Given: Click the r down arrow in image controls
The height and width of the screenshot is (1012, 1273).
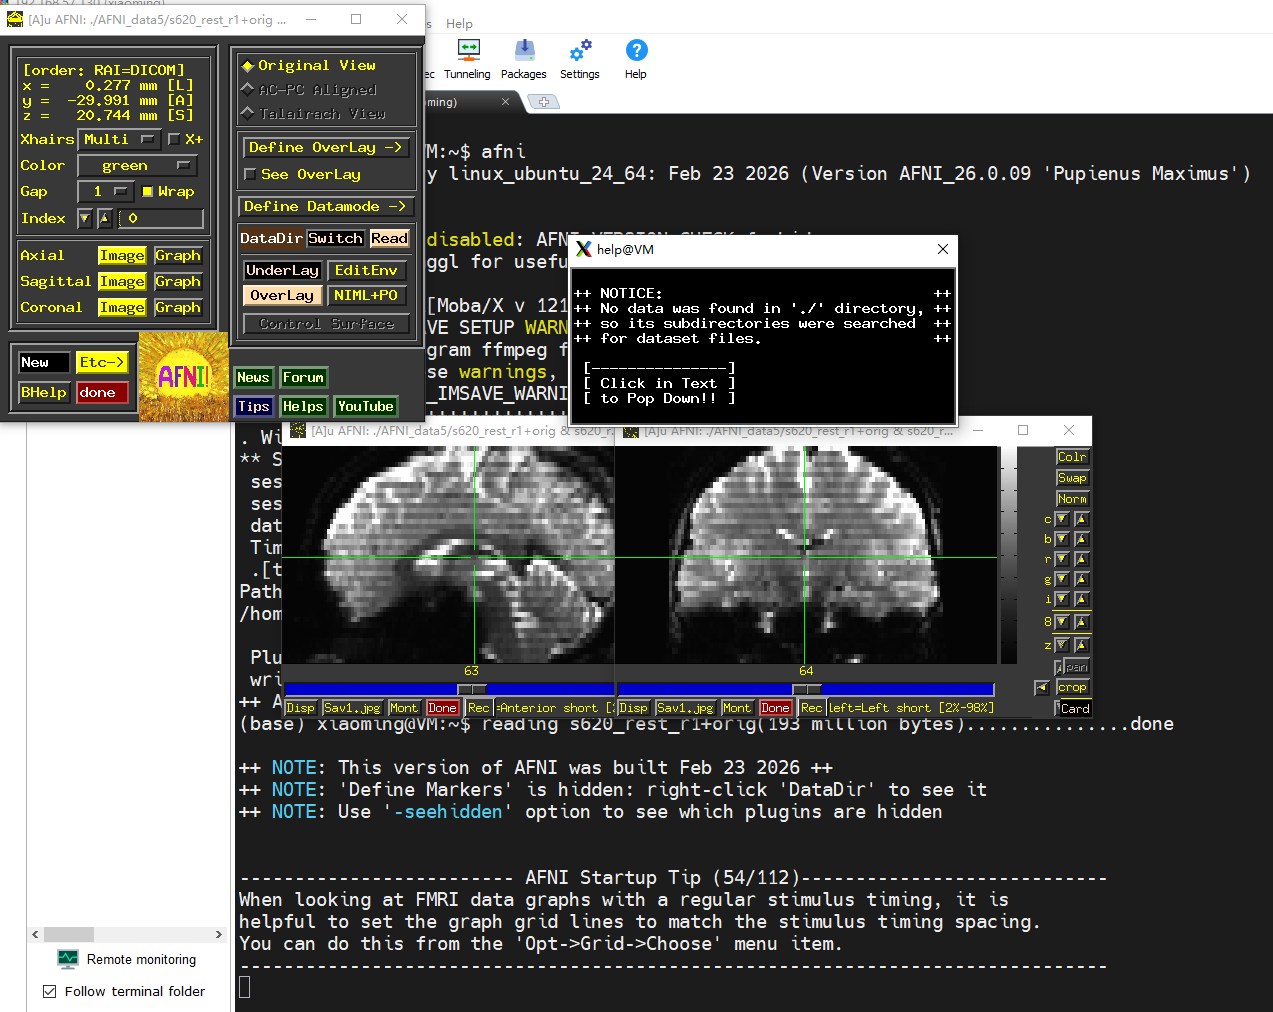Looking at the screenshot, I should pyautogui.click(x=1062, y=560).
